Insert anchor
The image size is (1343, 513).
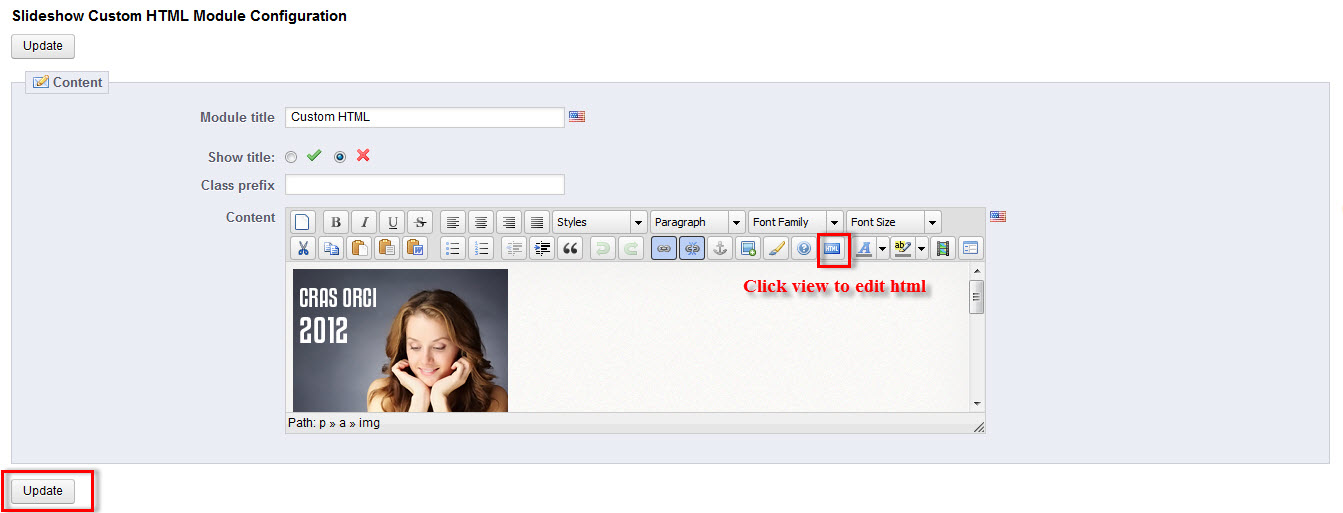(x=719, y=248)
